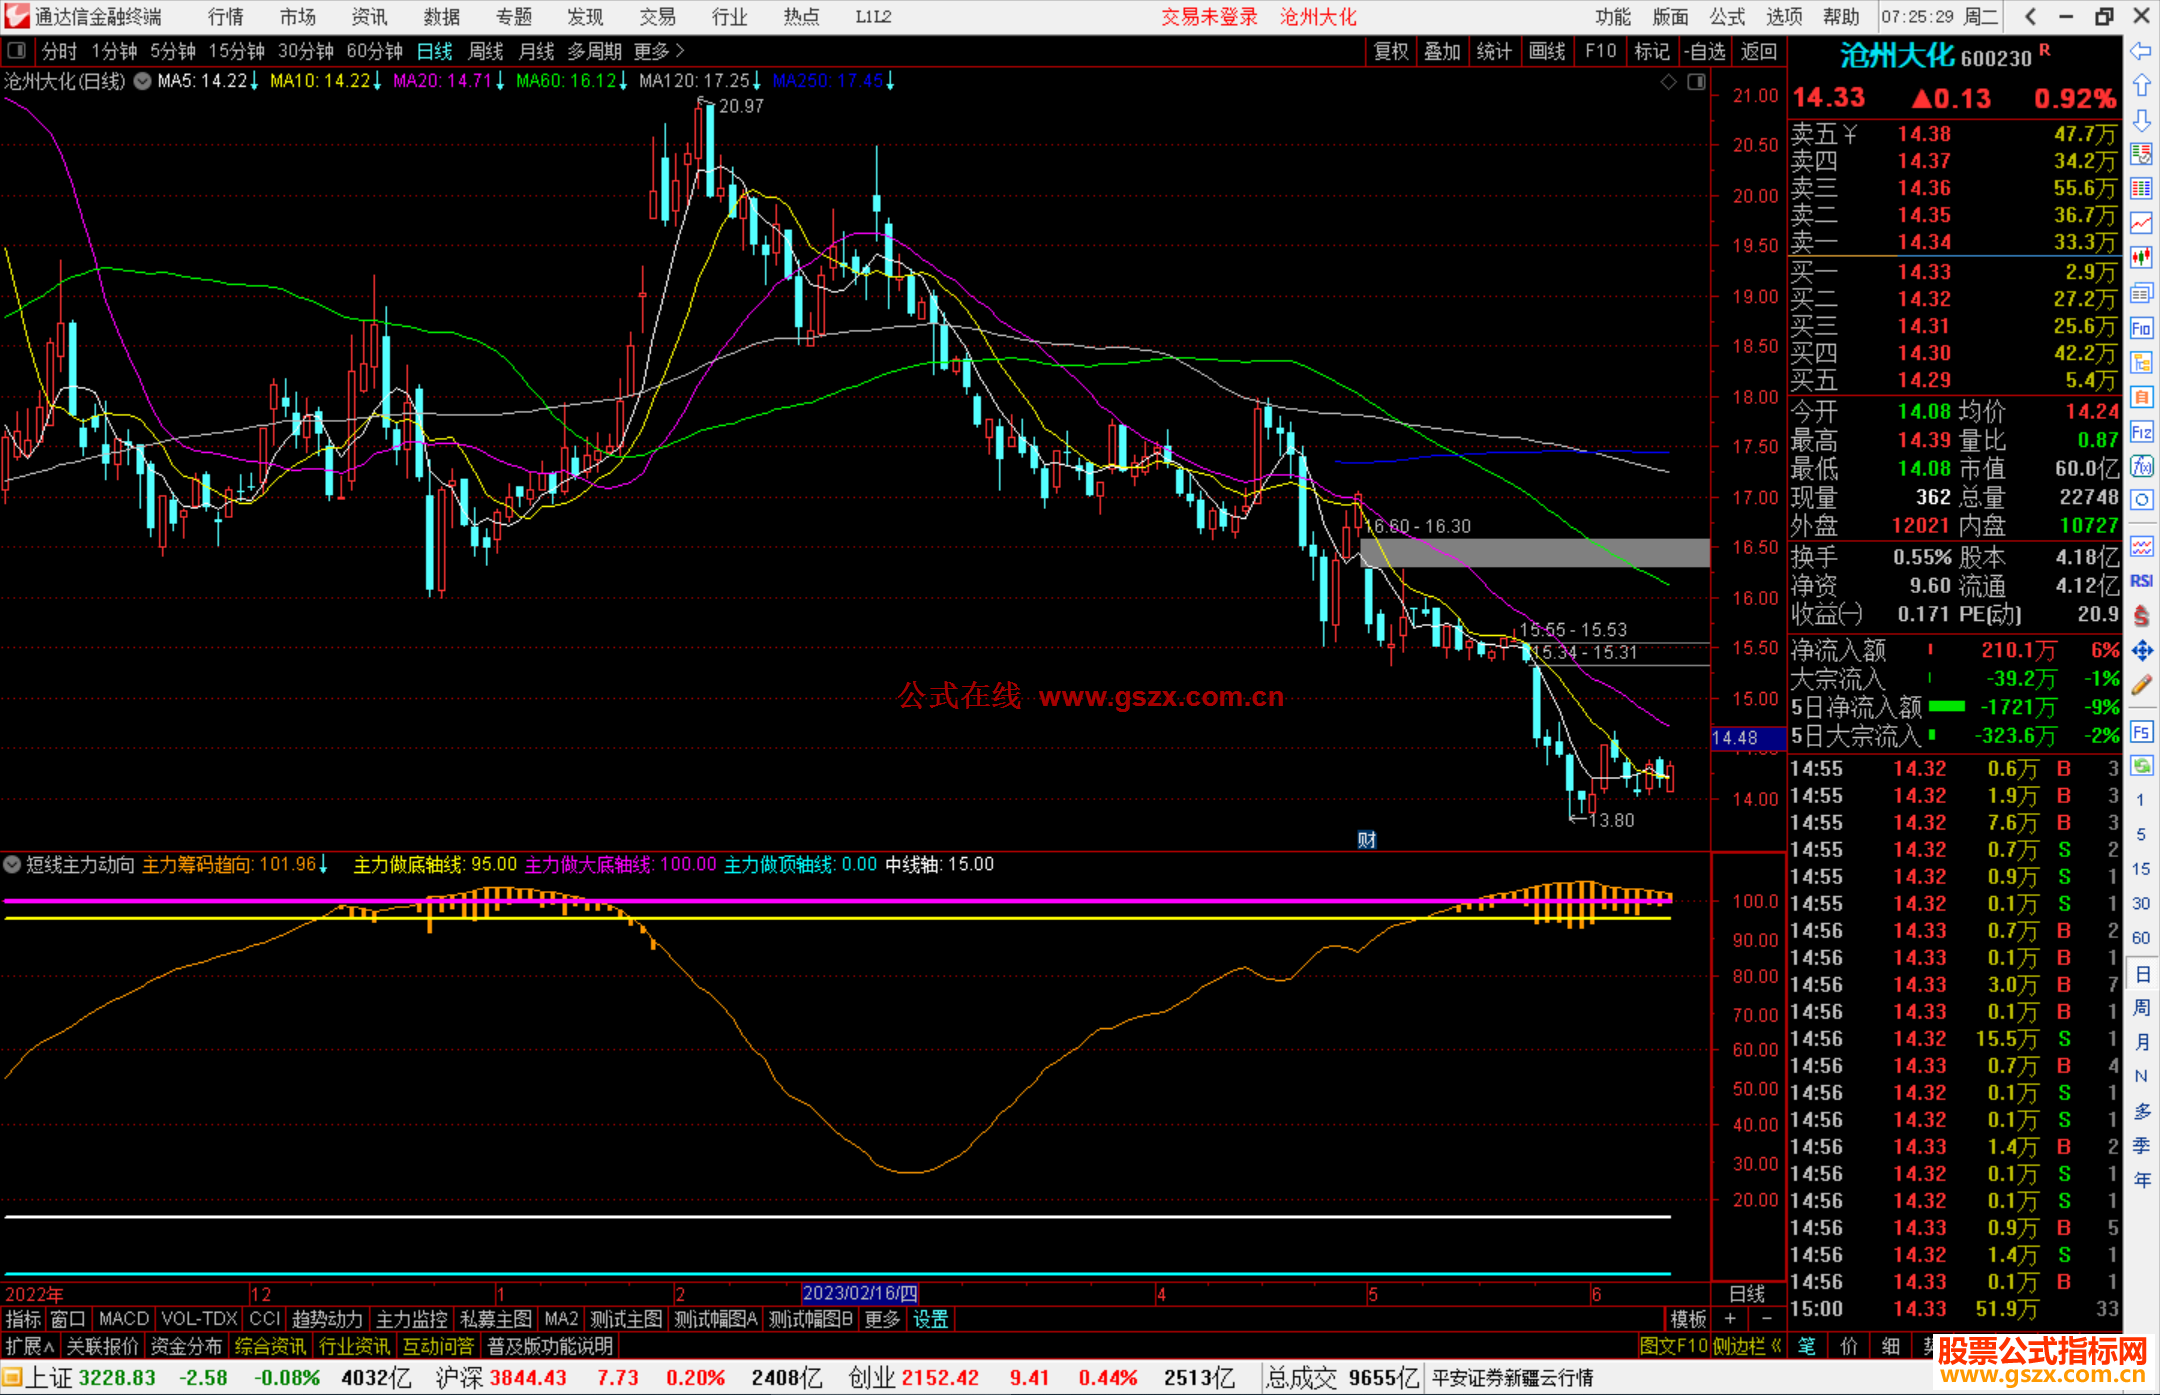Select the pencil drawing tool icon

tap(2141, 685)
